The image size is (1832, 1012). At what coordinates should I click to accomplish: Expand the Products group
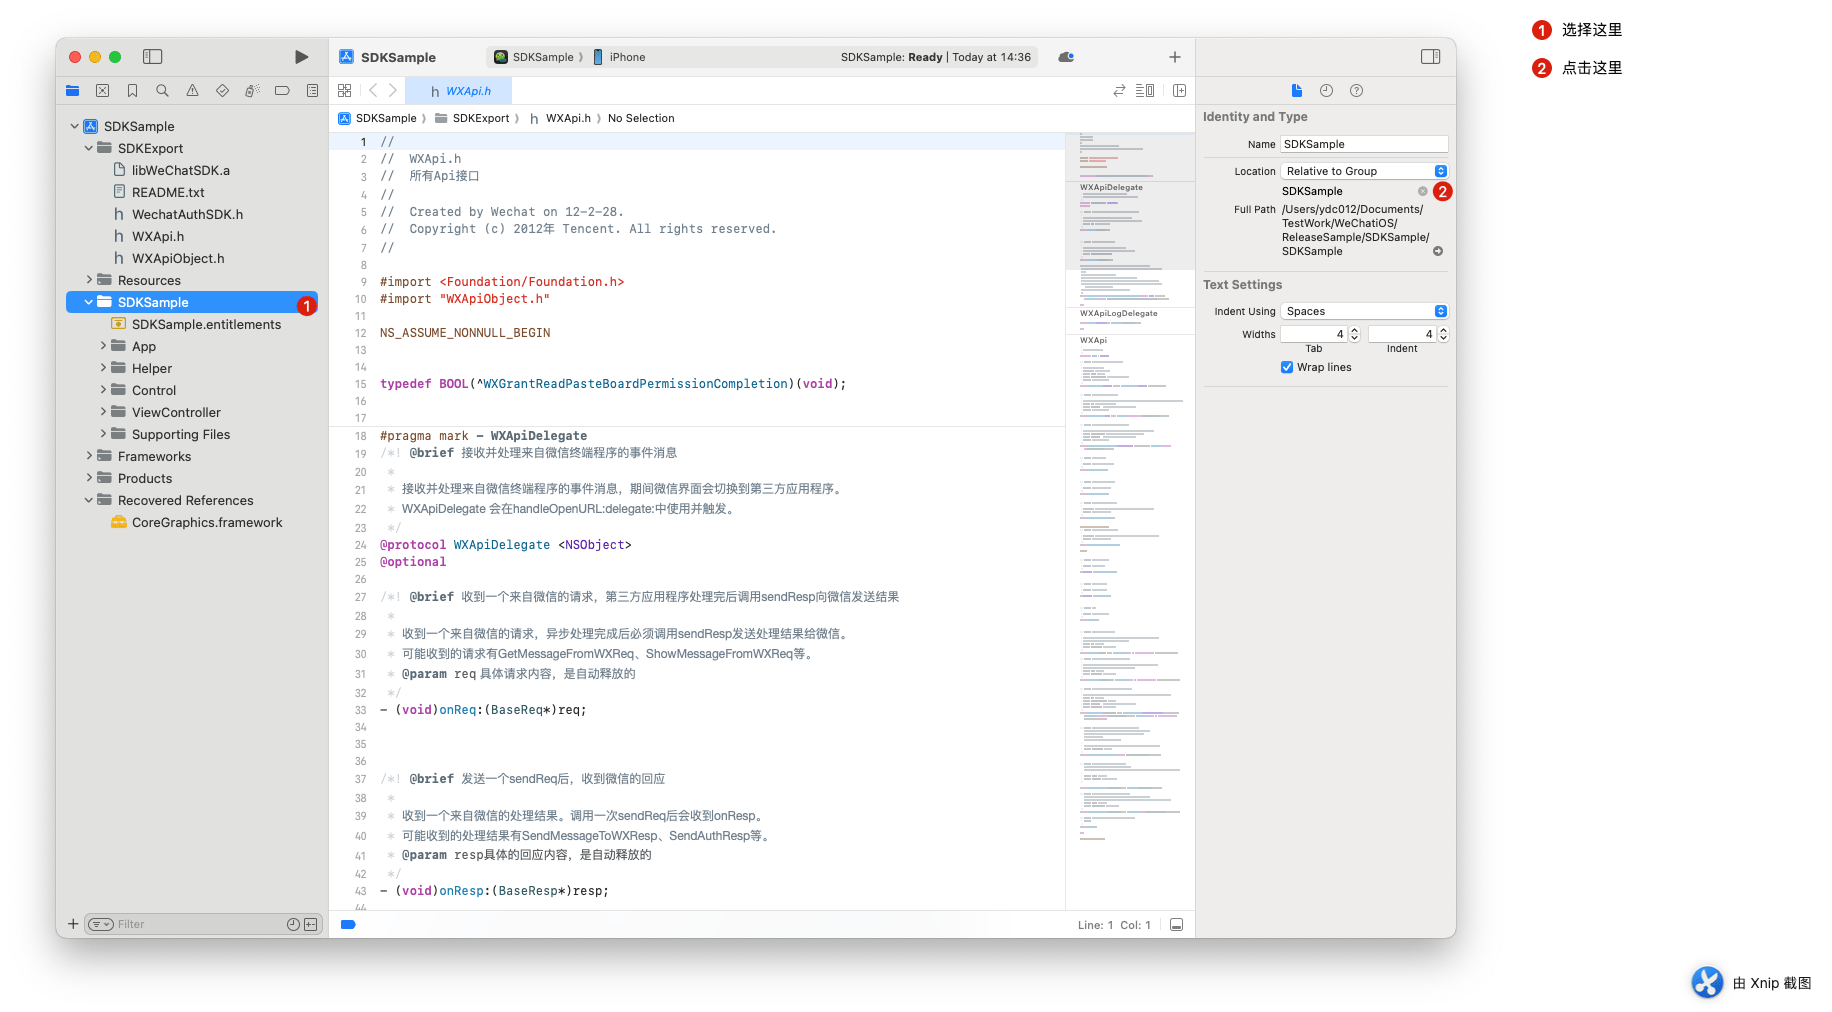tap(89, 478)
